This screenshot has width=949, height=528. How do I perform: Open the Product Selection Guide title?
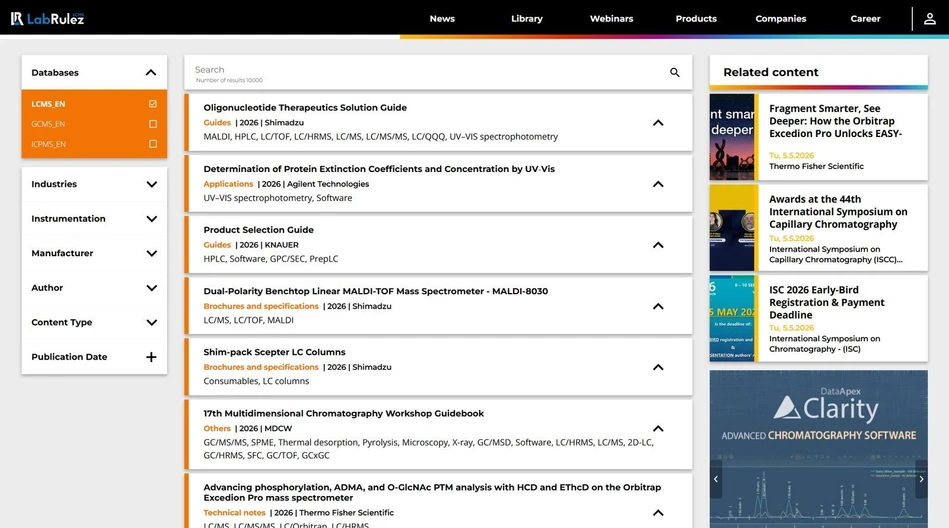258,229
